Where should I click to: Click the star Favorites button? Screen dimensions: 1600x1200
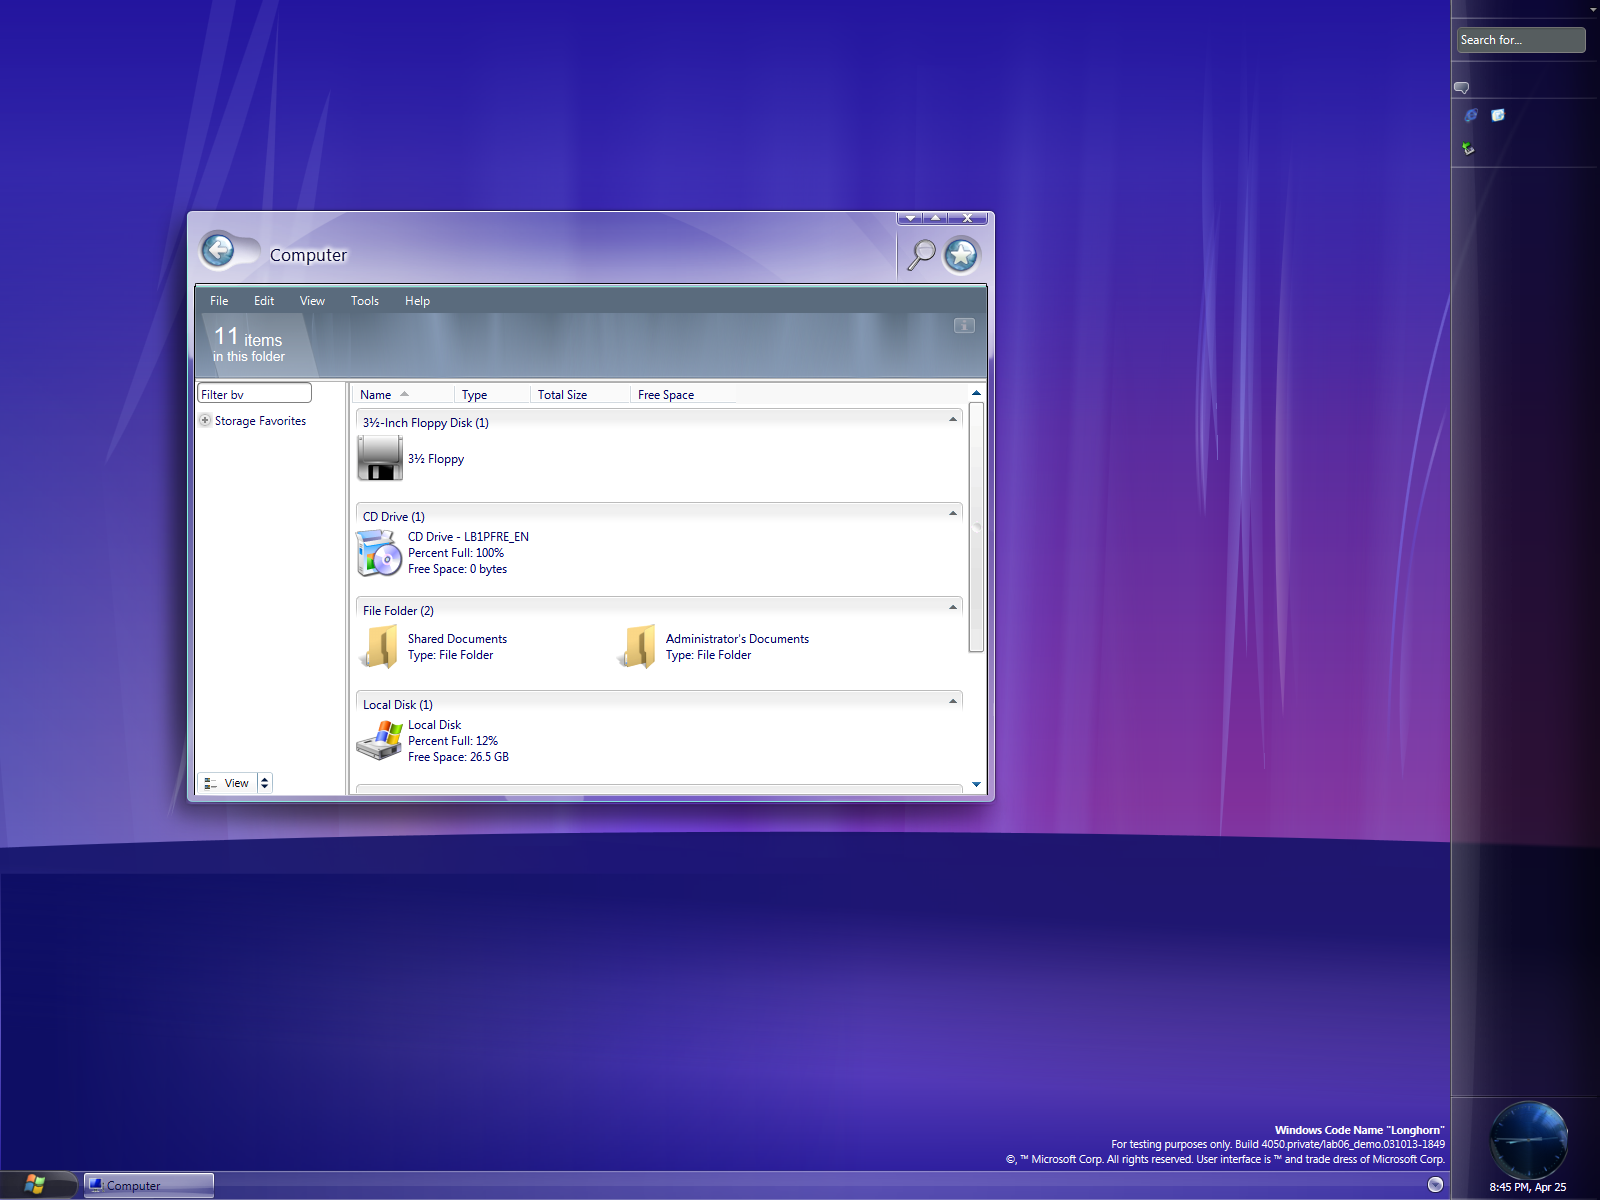[962, 255]
